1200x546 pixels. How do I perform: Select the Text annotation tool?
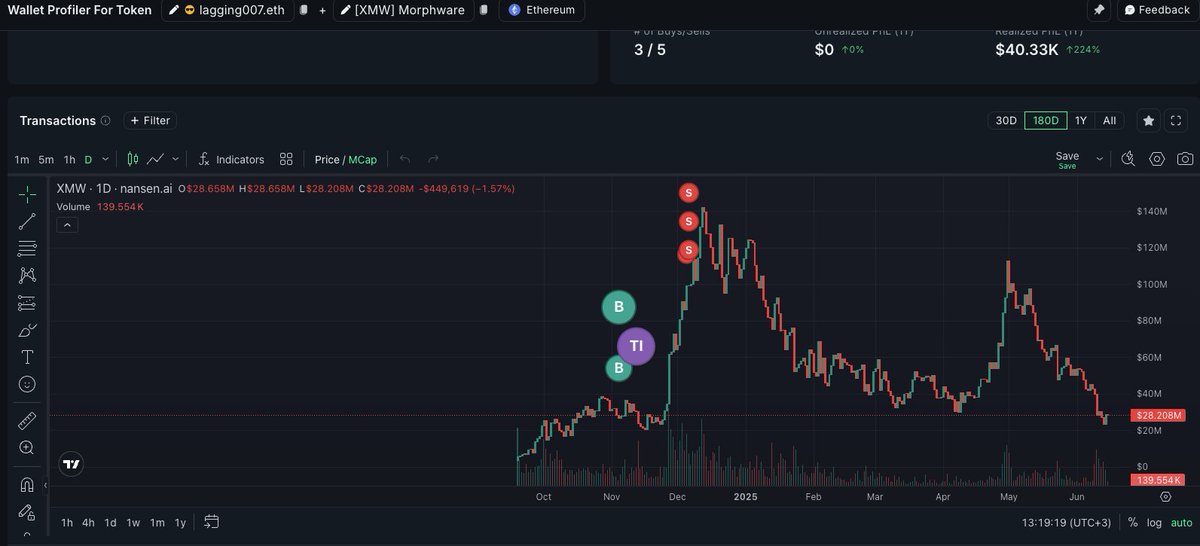point(27,357)
